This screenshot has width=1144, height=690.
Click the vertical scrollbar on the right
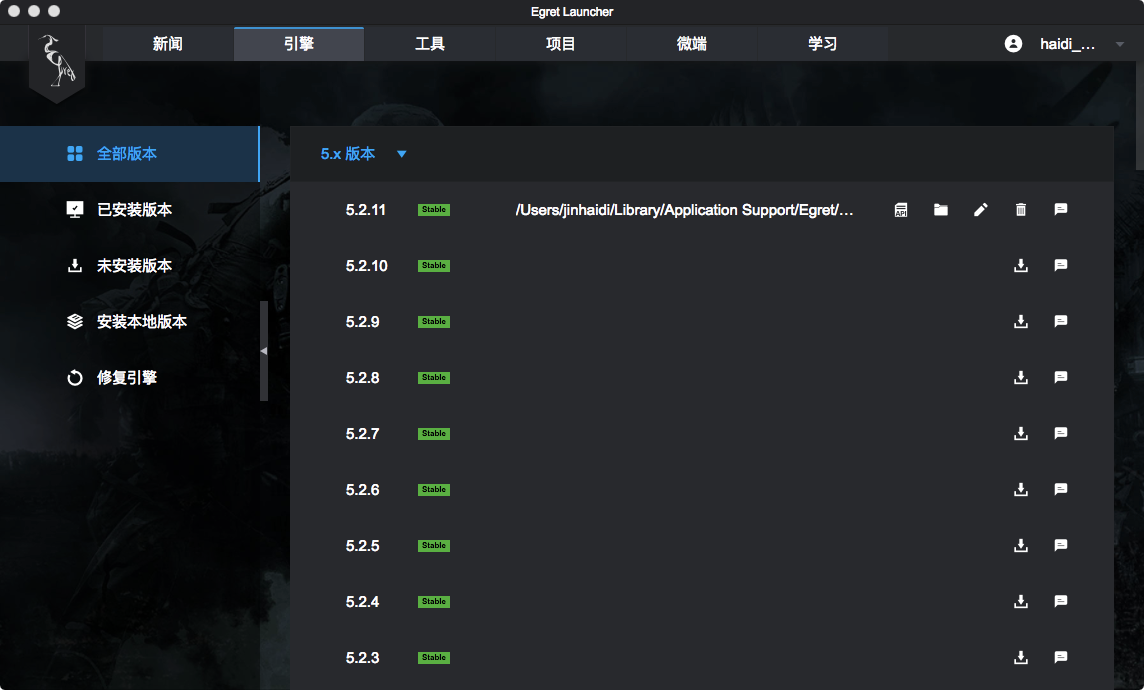click(1140, 117)
